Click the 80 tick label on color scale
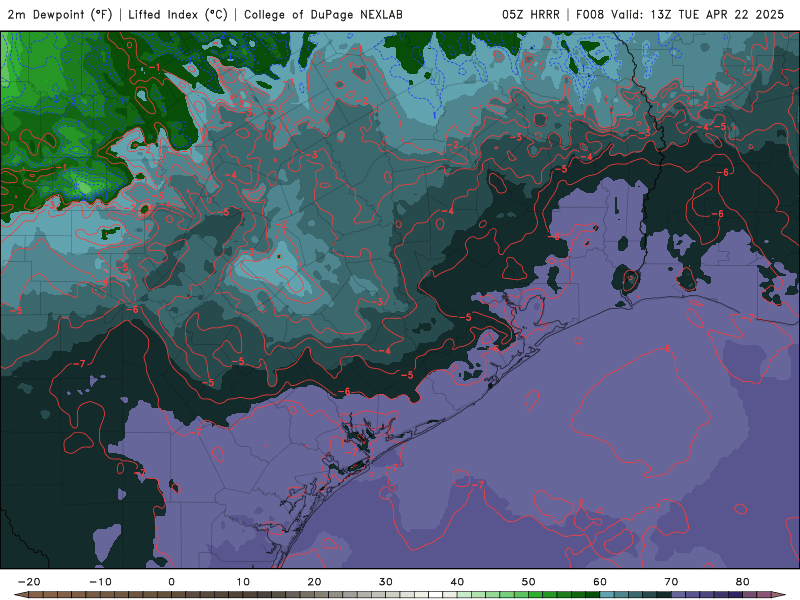The width and height of the screenshot is (800, 600). [x=743, y=582]
